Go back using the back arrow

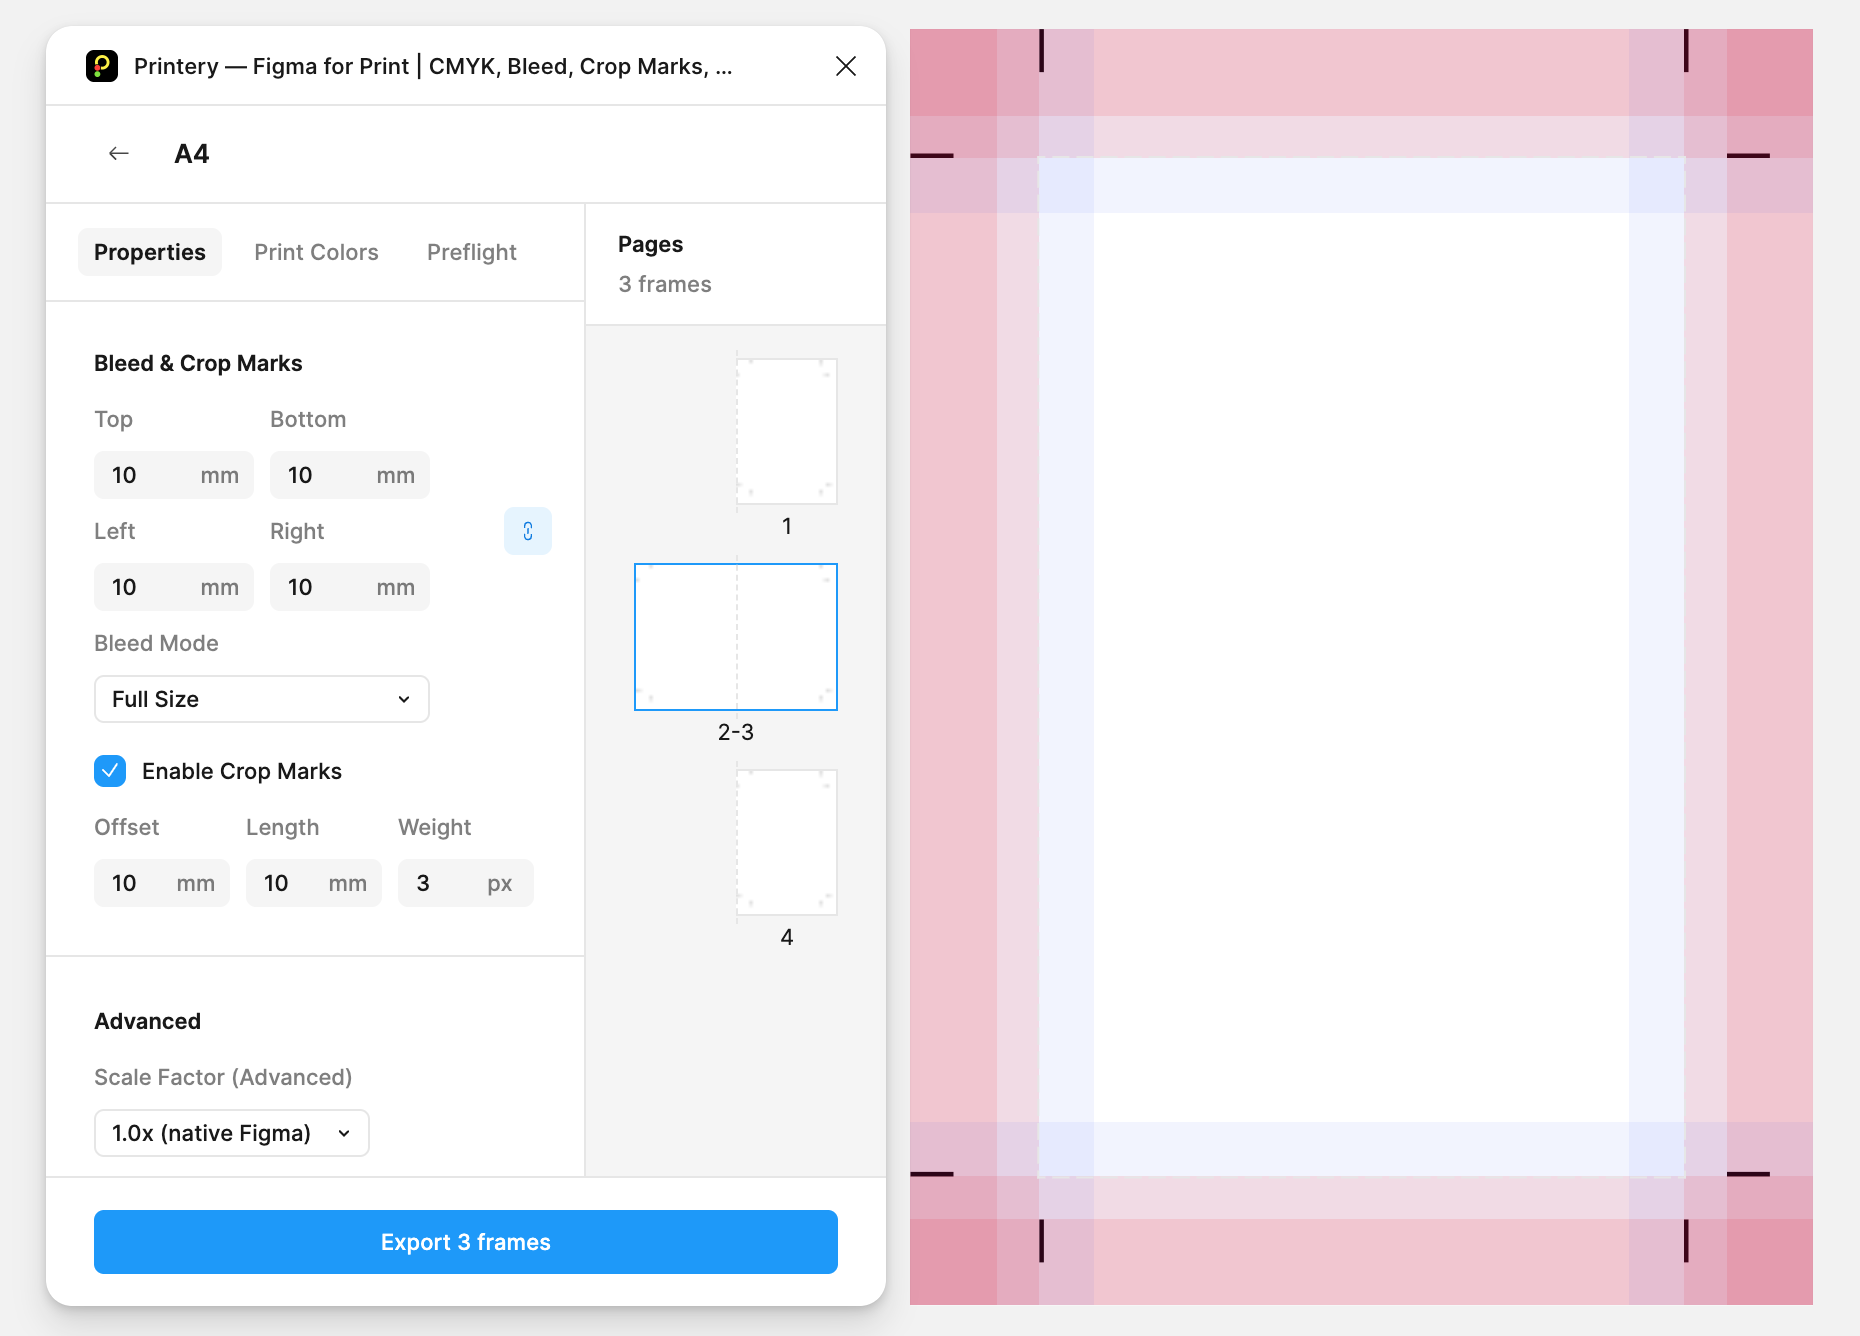[117, 153]
